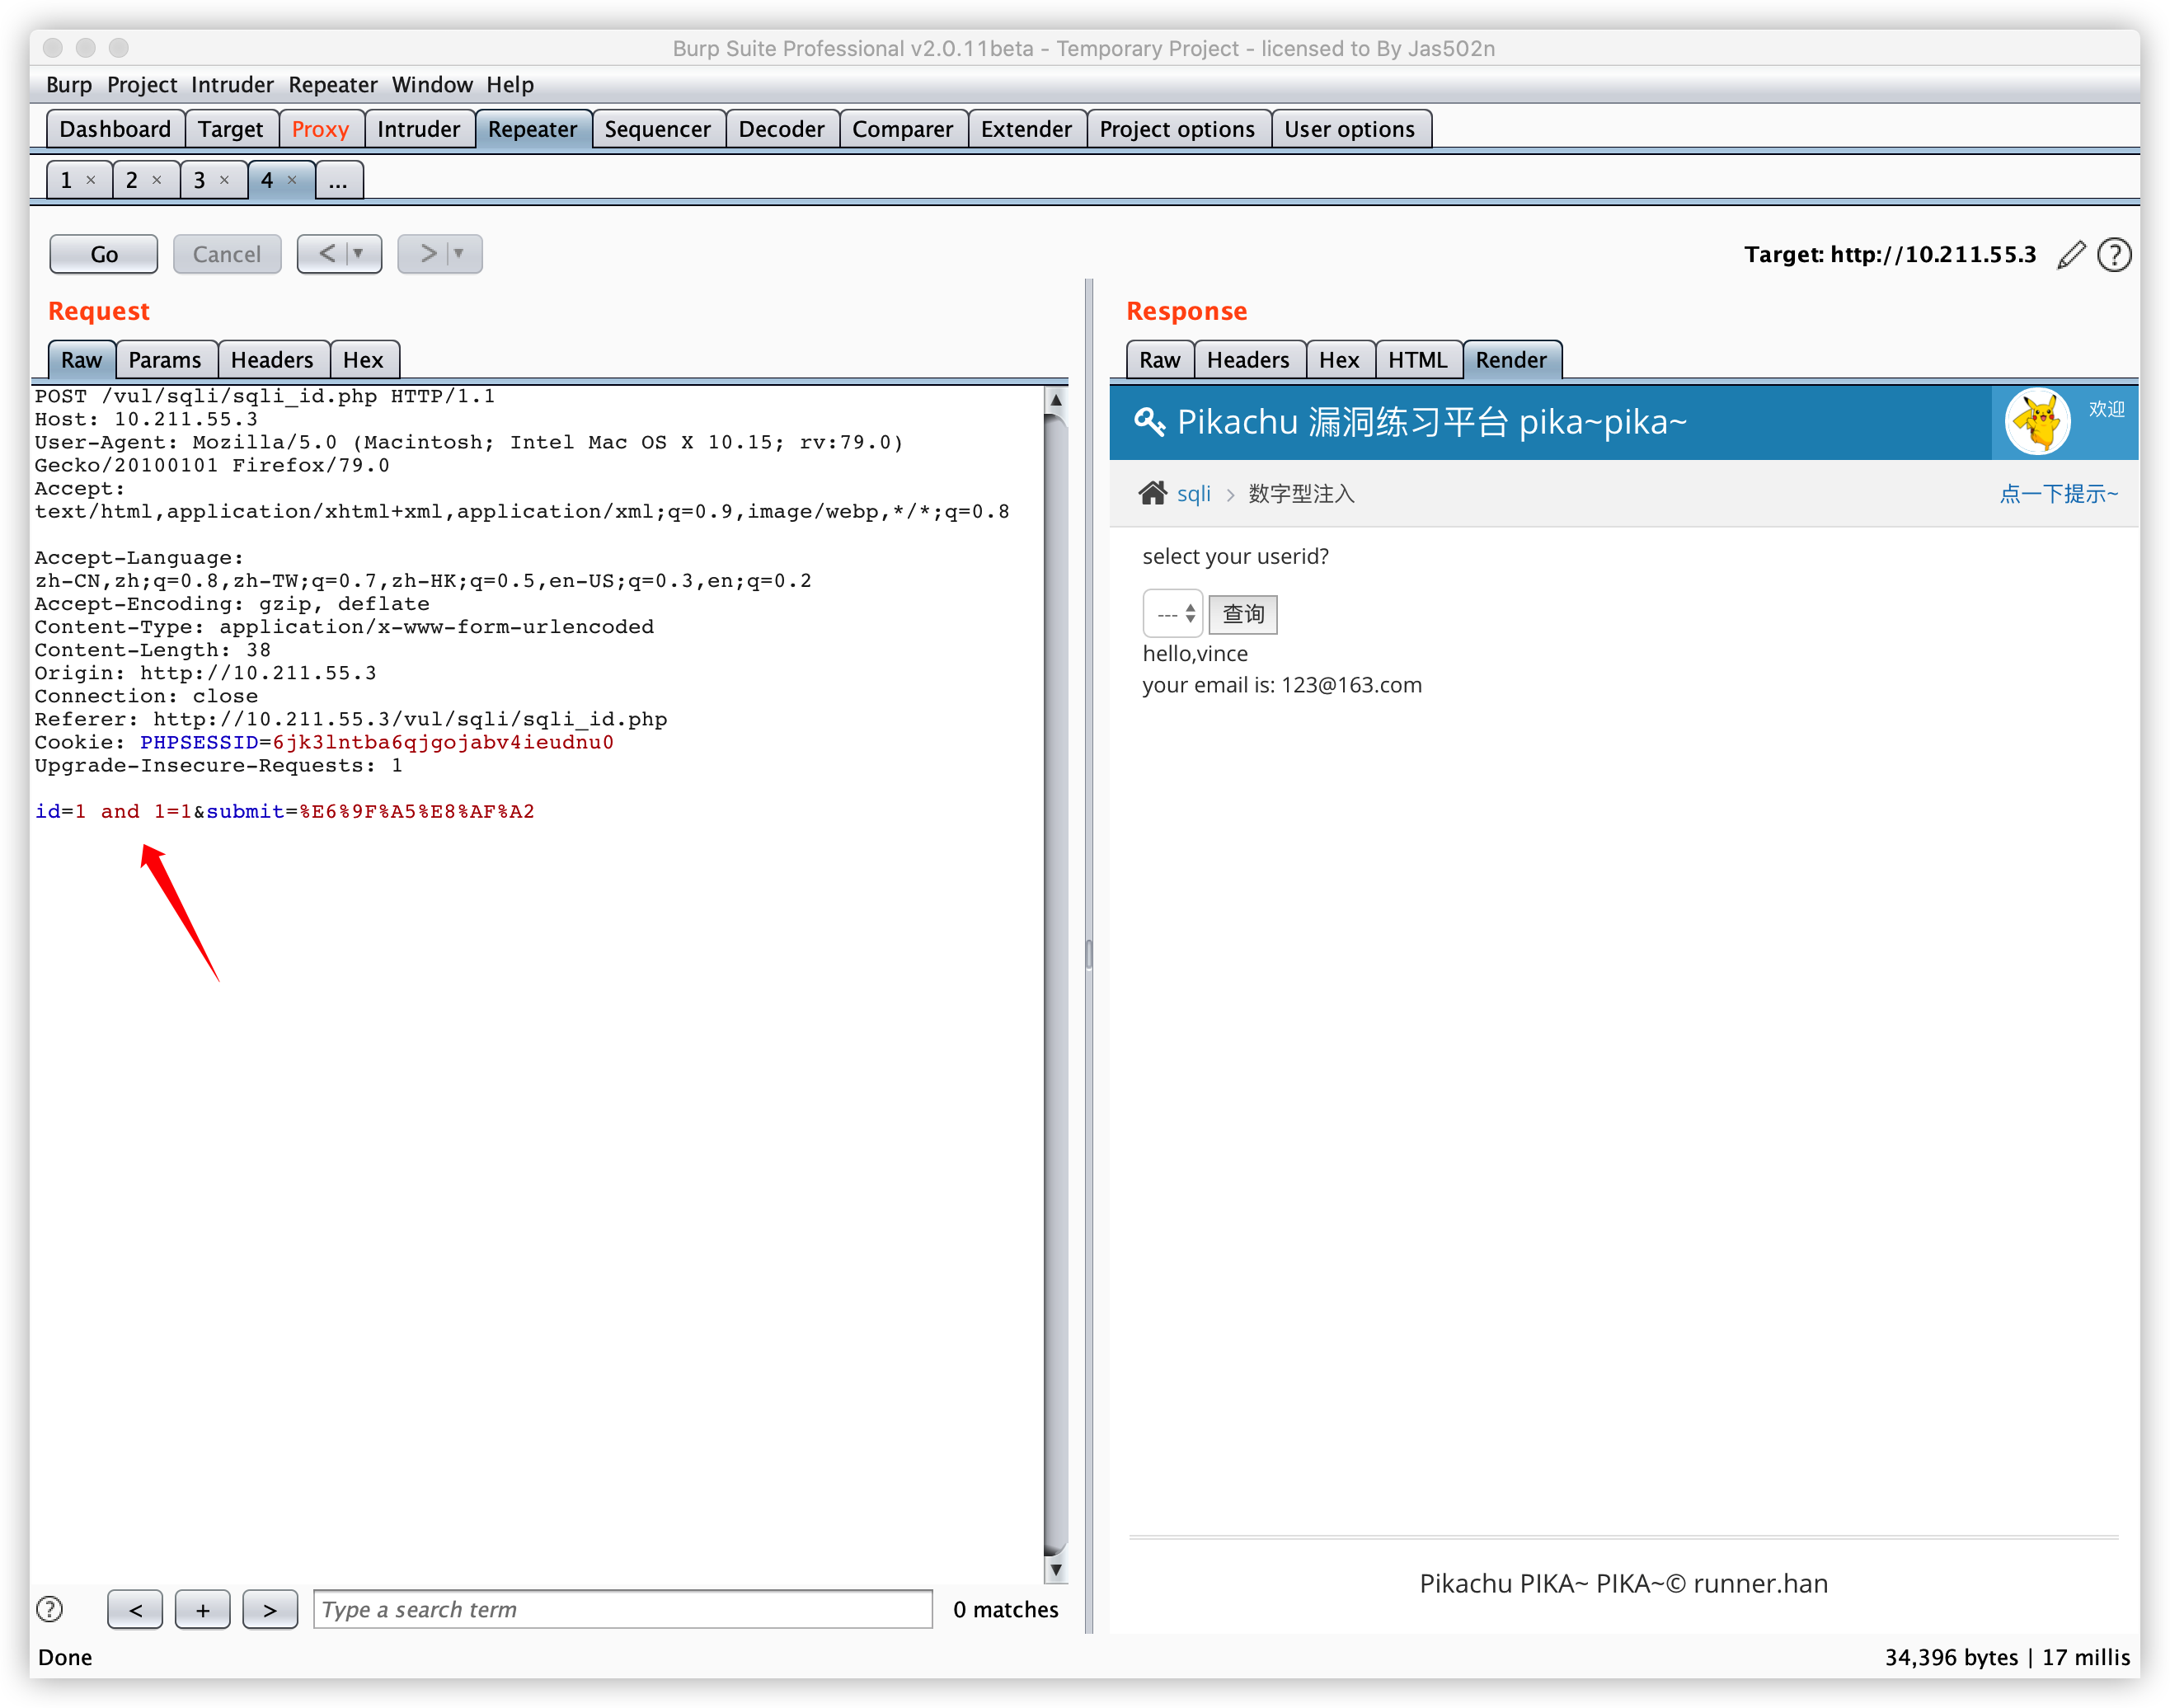2170x1708 pixels.
Task: Open the Repeater help question mark icon
Action: 2113,255
